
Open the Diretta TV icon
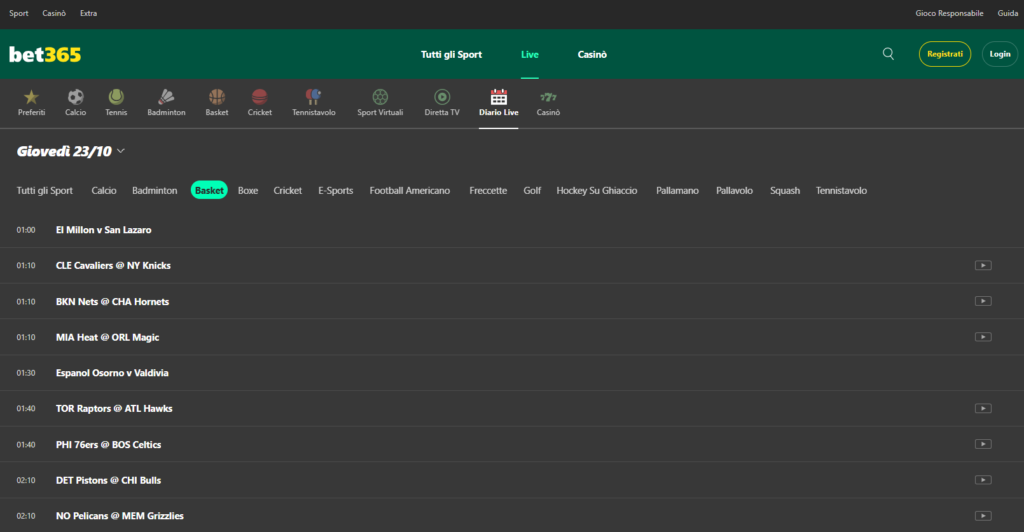tap(442, 98)
